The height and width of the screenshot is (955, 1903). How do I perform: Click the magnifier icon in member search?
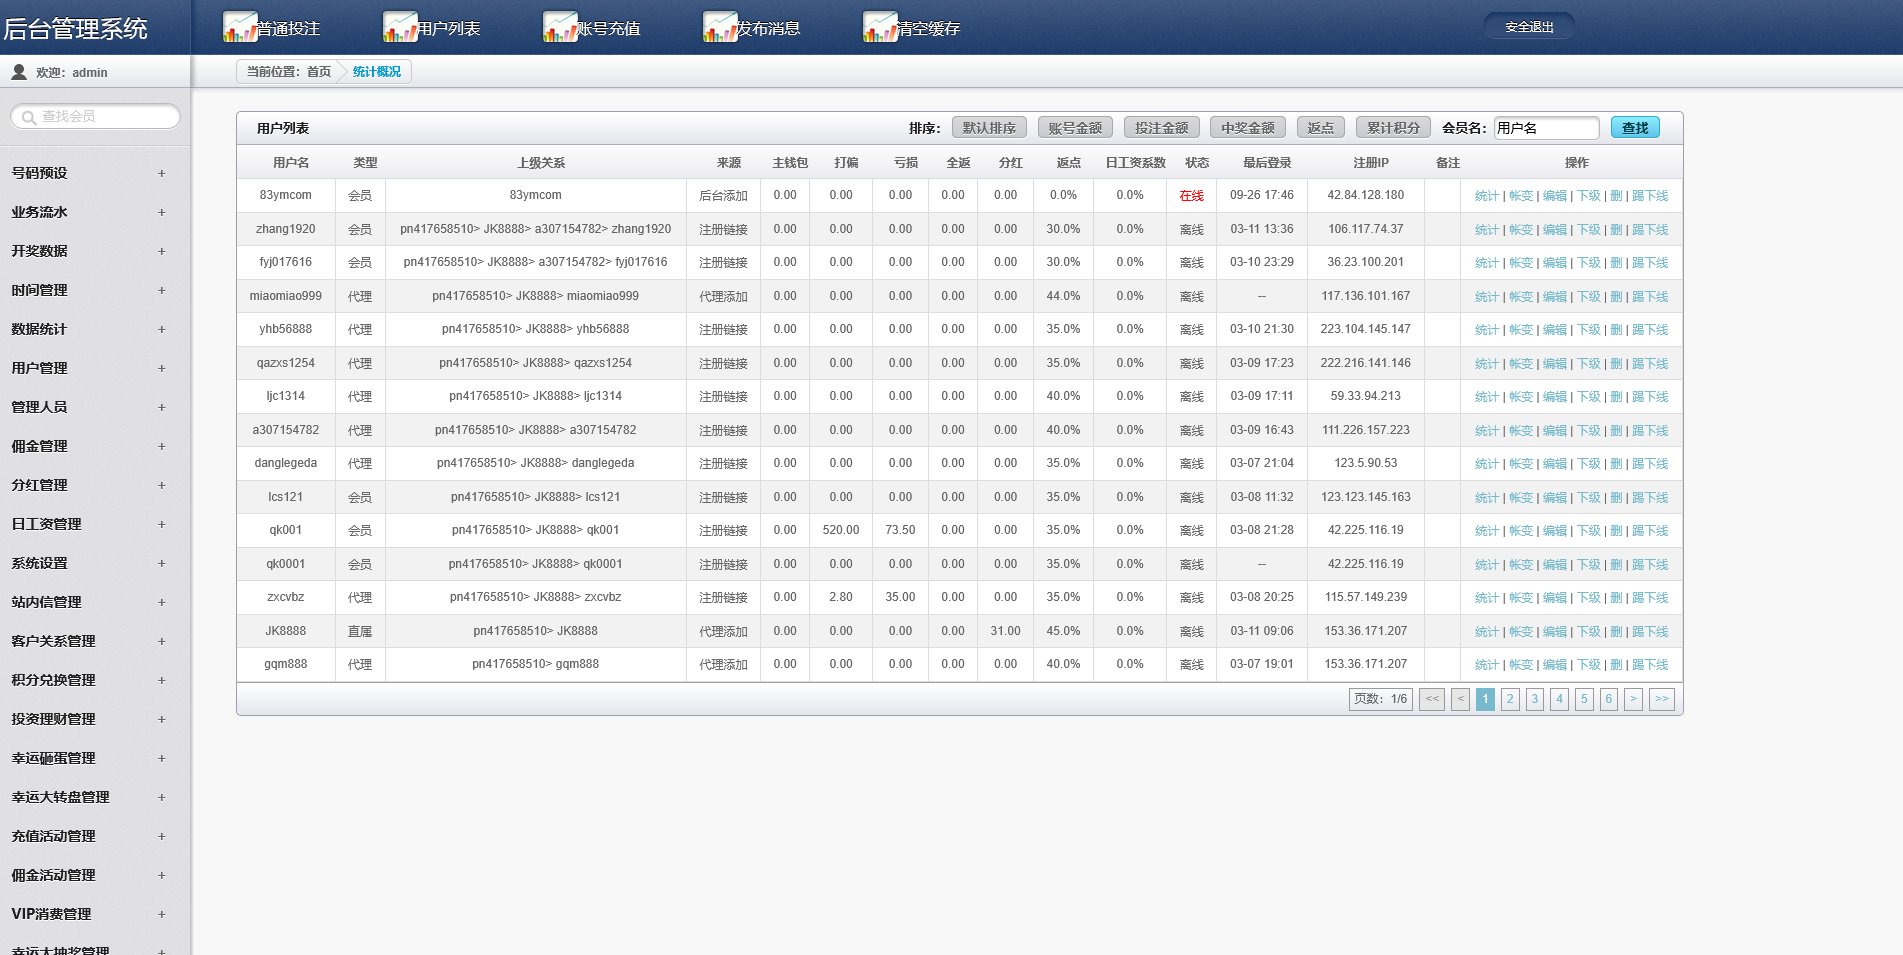point(29,117)
